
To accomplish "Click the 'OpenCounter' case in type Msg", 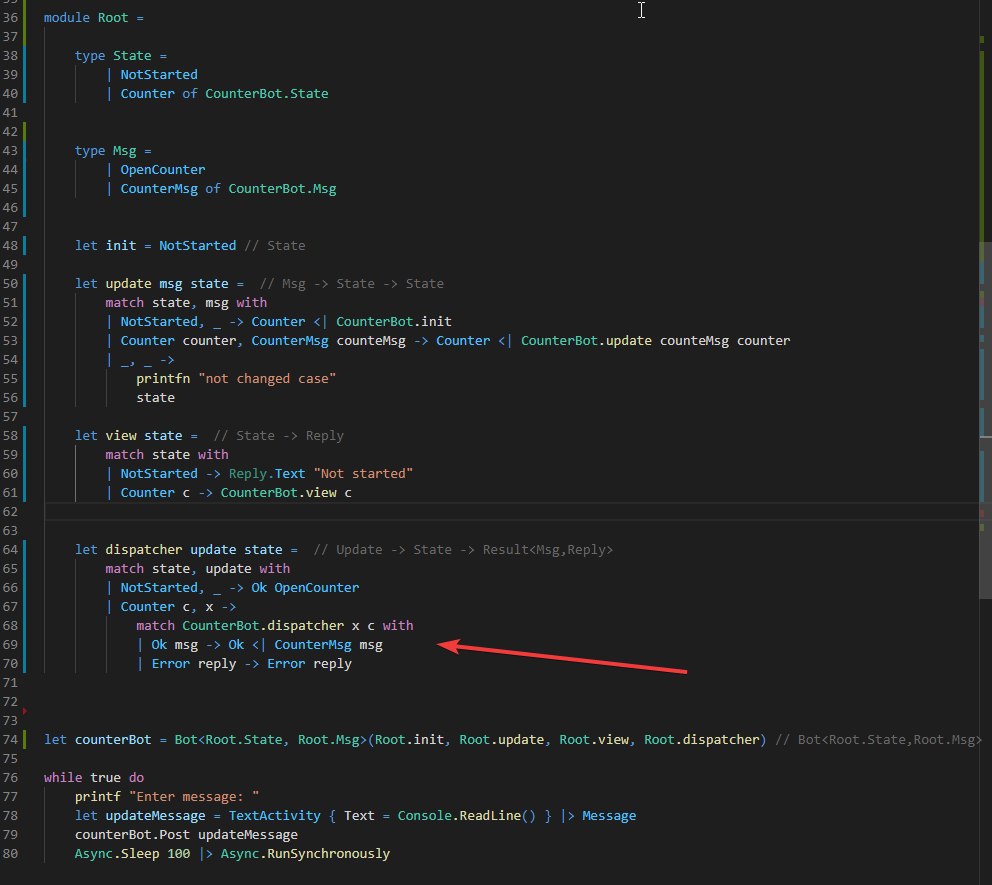I will click(x=162, y=170).
